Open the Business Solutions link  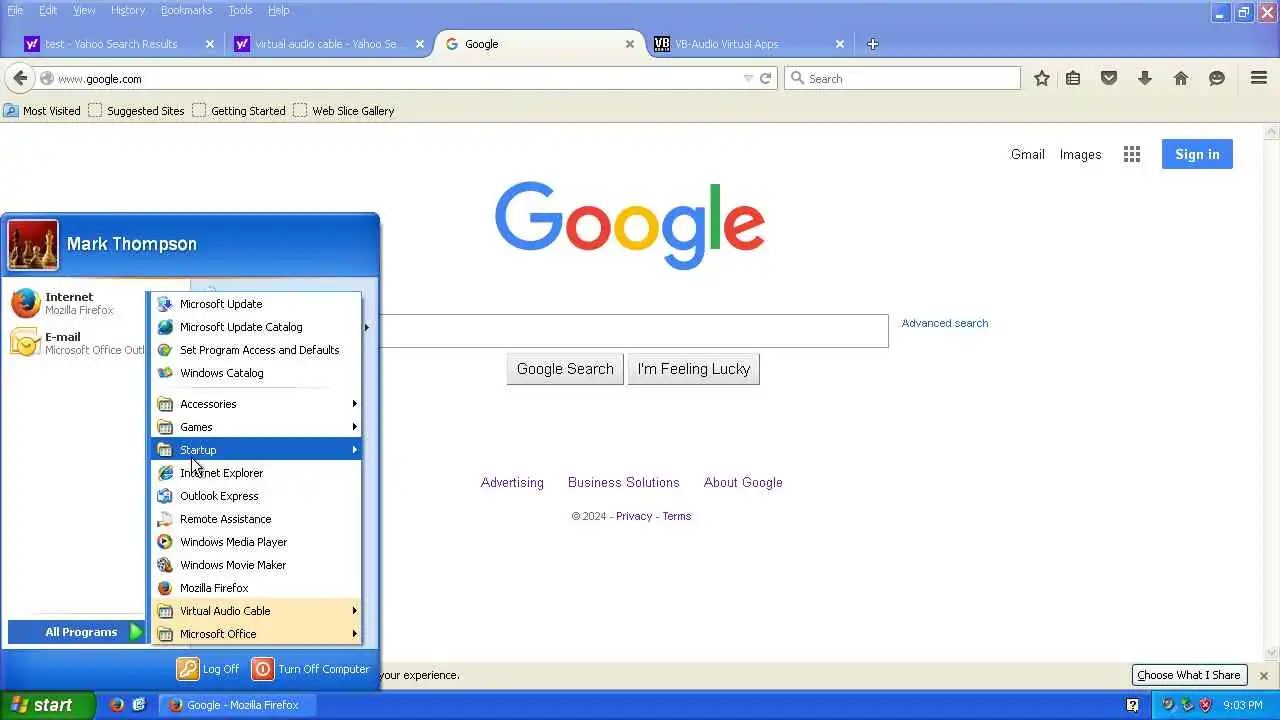624,482
